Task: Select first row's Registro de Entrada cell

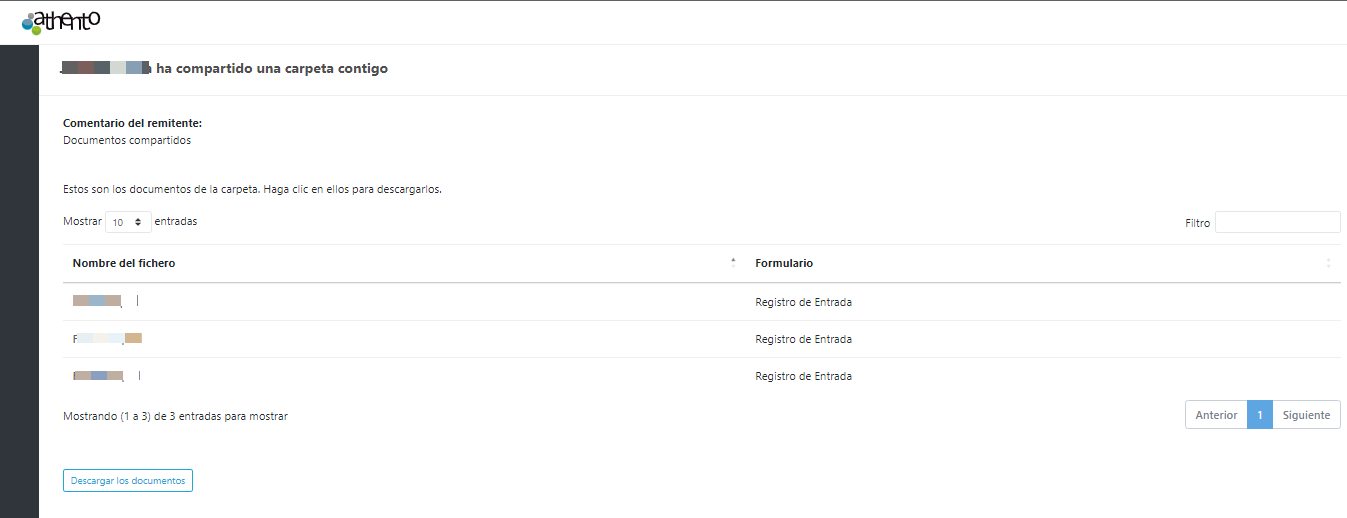Action: [803, 302]
